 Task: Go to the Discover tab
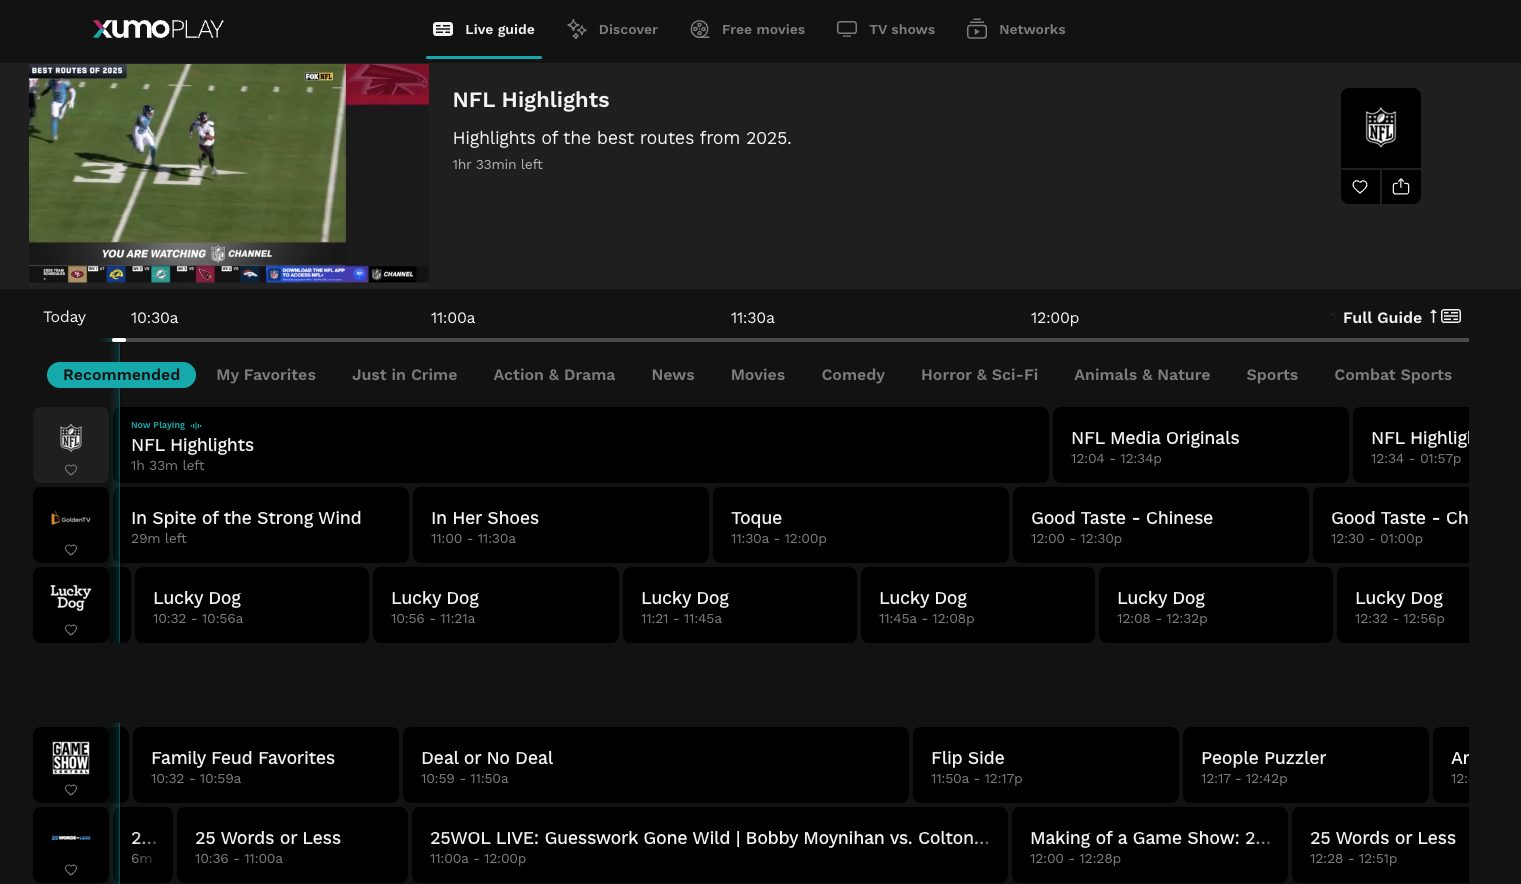tap(612, 29)
